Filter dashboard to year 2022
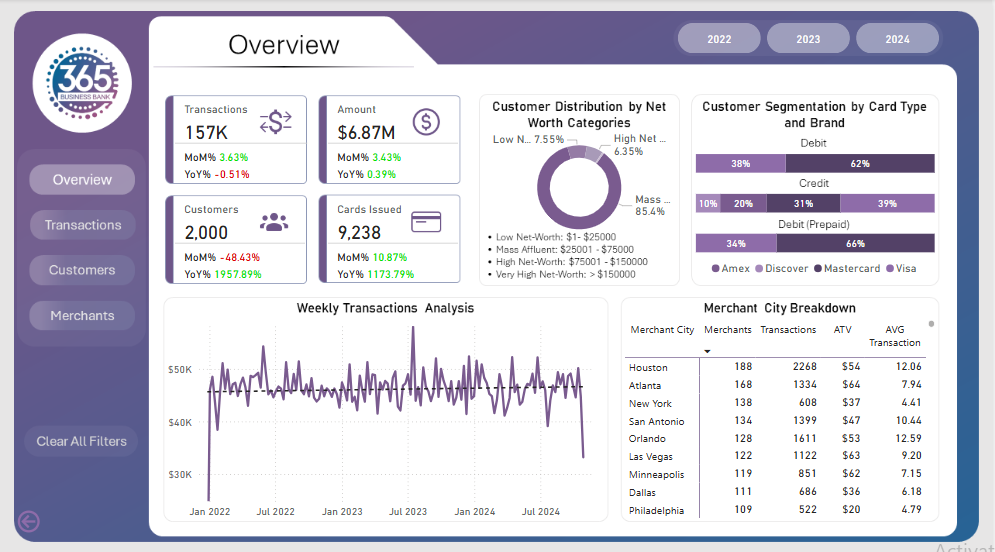The width and height of the screenshot is (995, 552). pos(719,39)
